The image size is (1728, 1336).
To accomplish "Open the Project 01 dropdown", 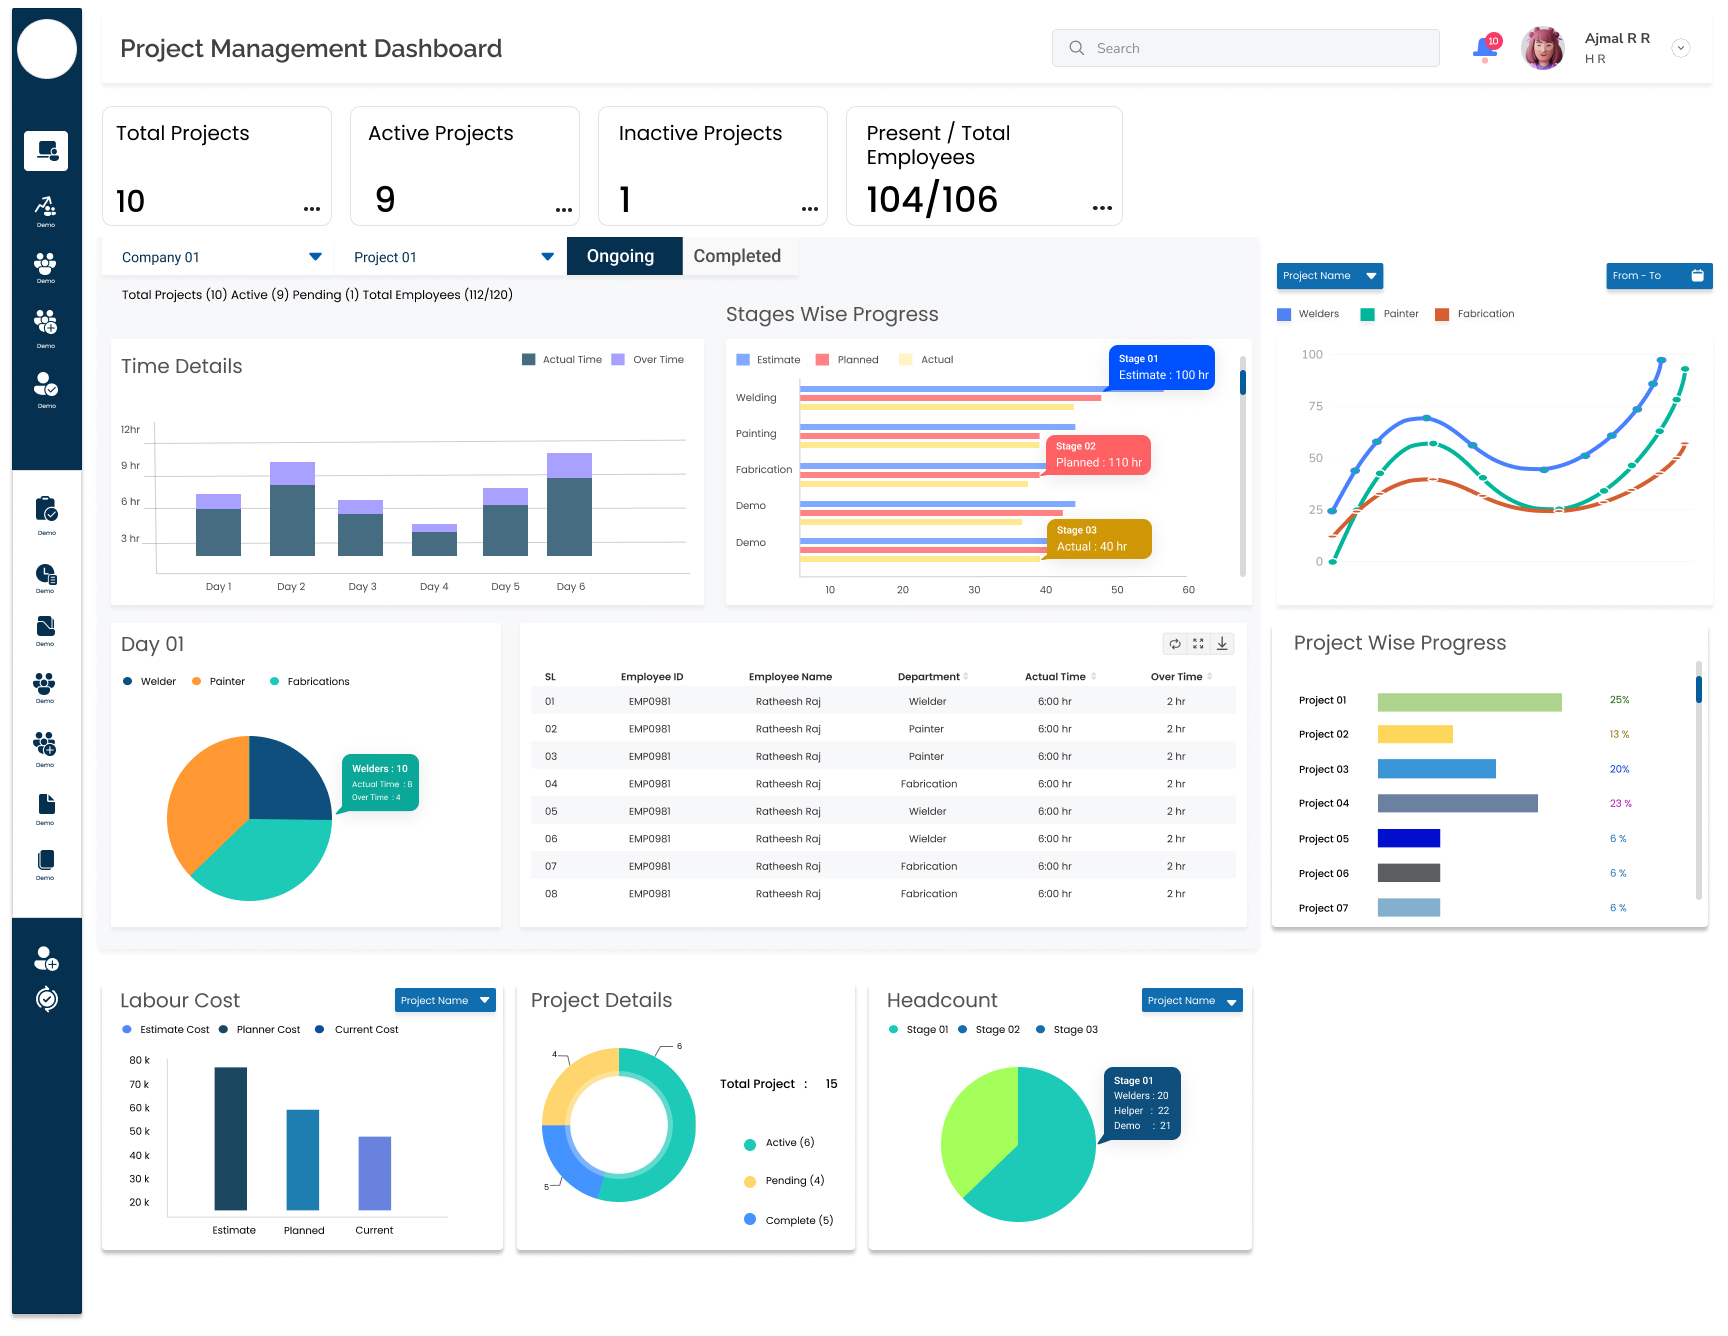I will click(452, 257).
